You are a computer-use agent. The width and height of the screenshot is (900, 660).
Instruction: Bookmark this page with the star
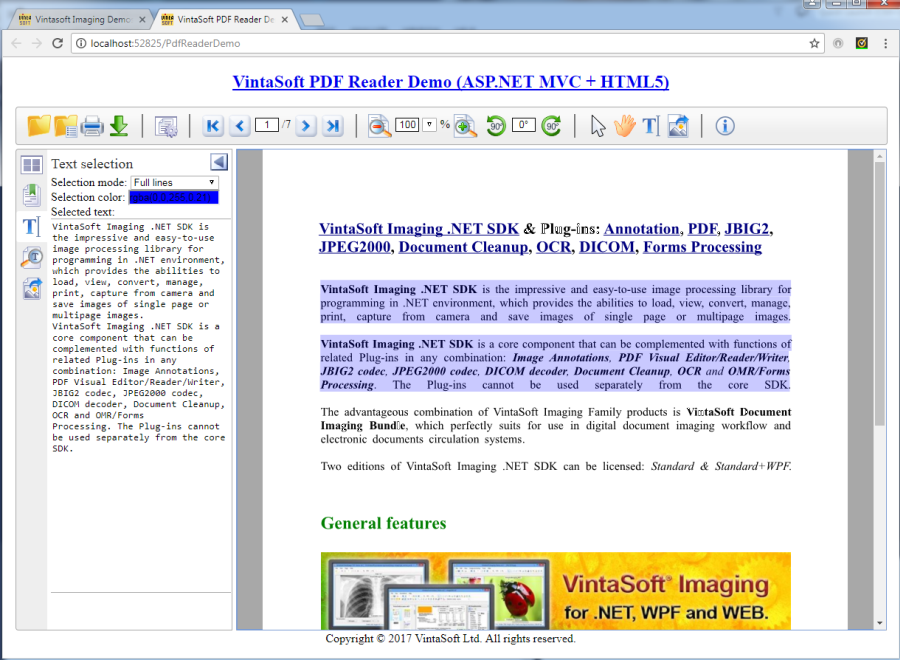tap(814, 43)
